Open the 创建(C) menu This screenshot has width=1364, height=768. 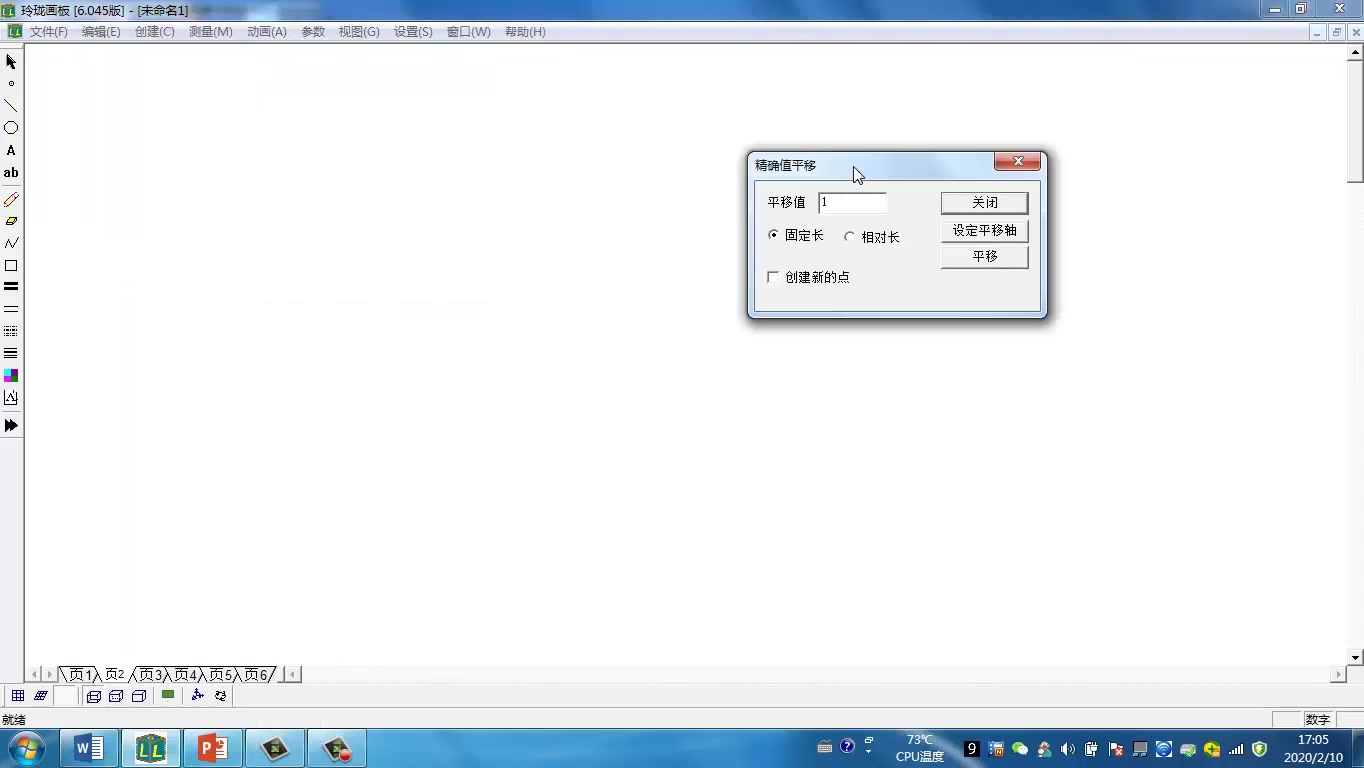coord(155,32)
